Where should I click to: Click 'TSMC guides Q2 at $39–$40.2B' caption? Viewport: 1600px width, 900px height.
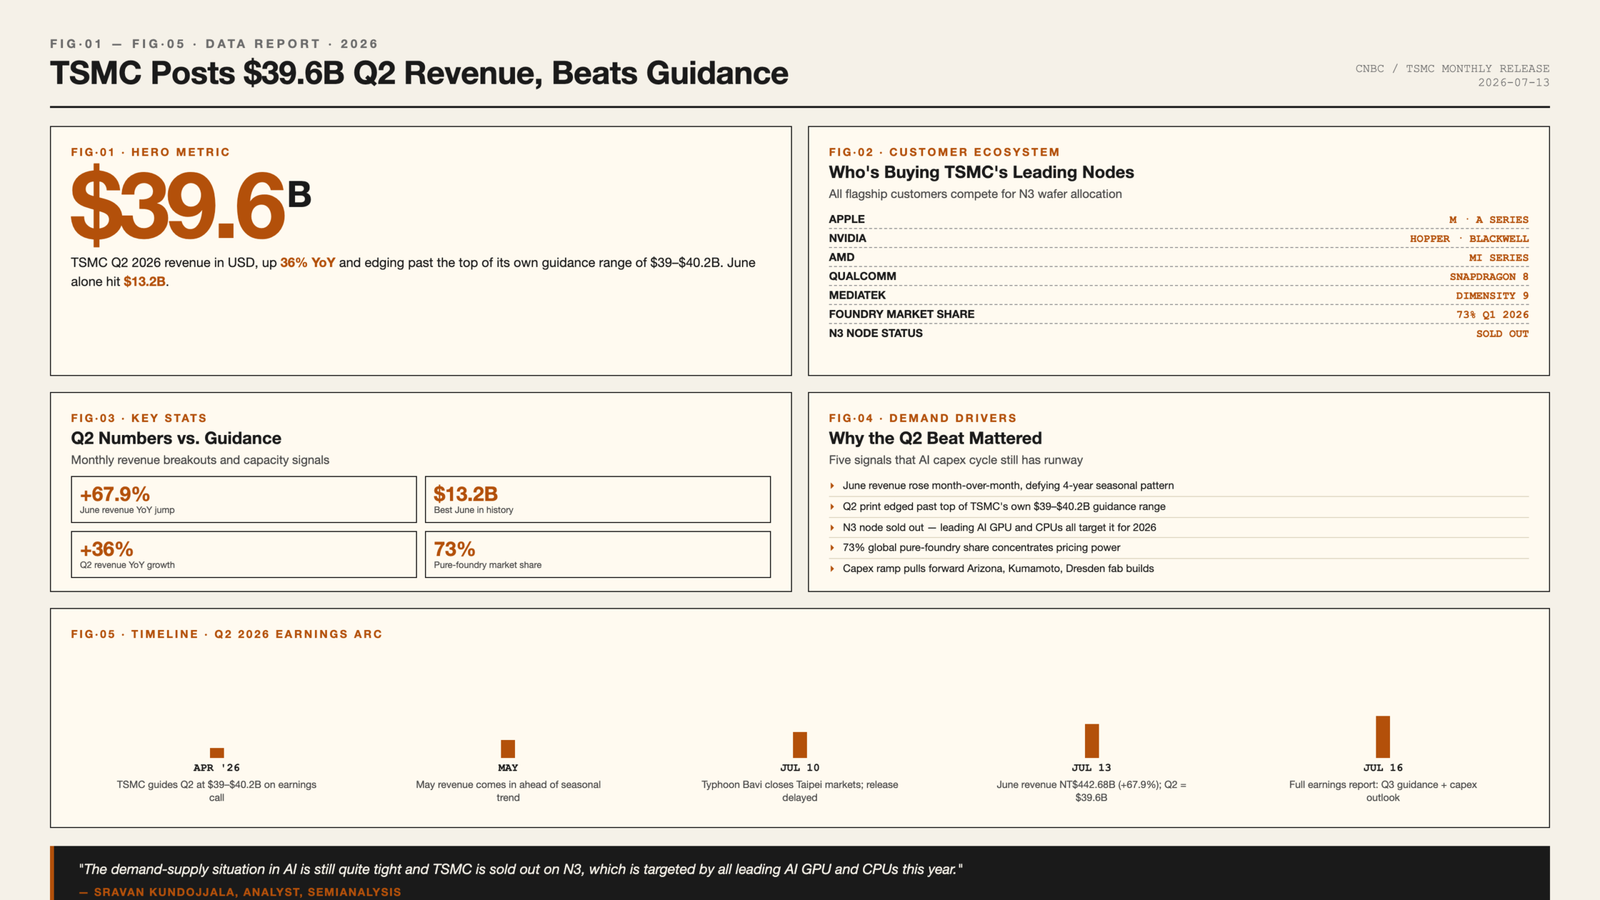point(217,791)
